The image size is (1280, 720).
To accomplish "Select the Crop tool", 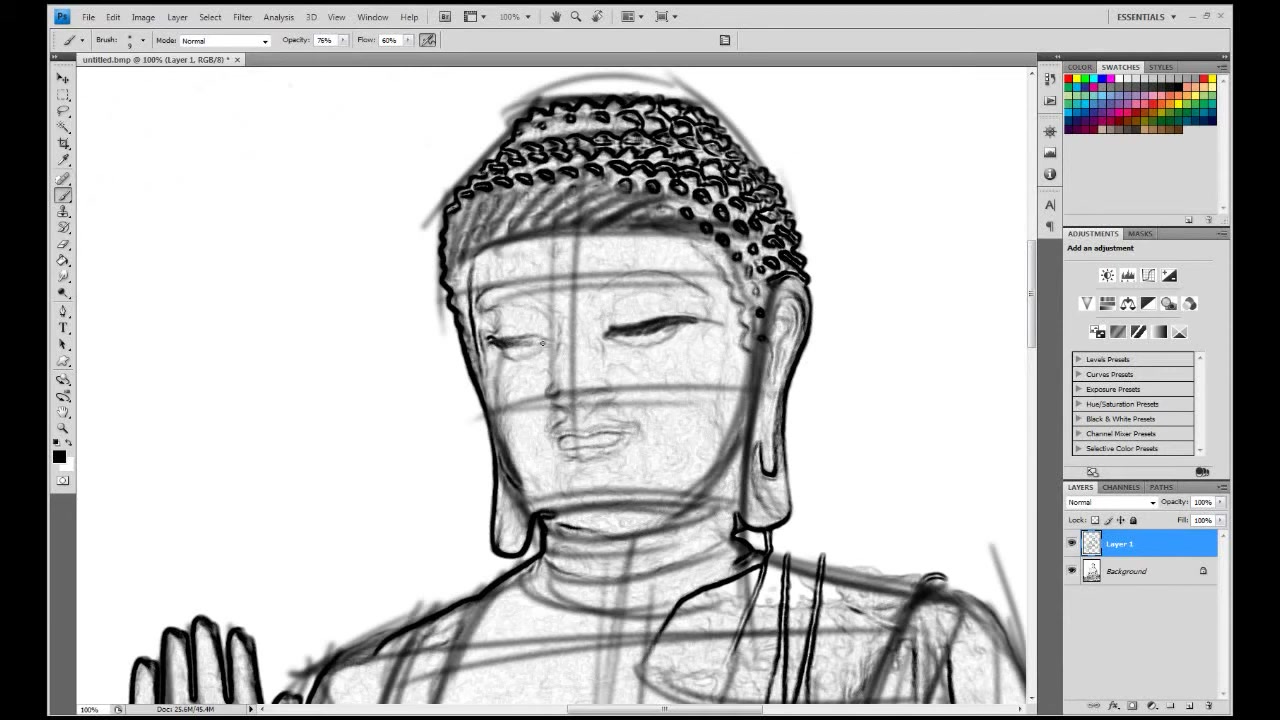I will point(63,144).
